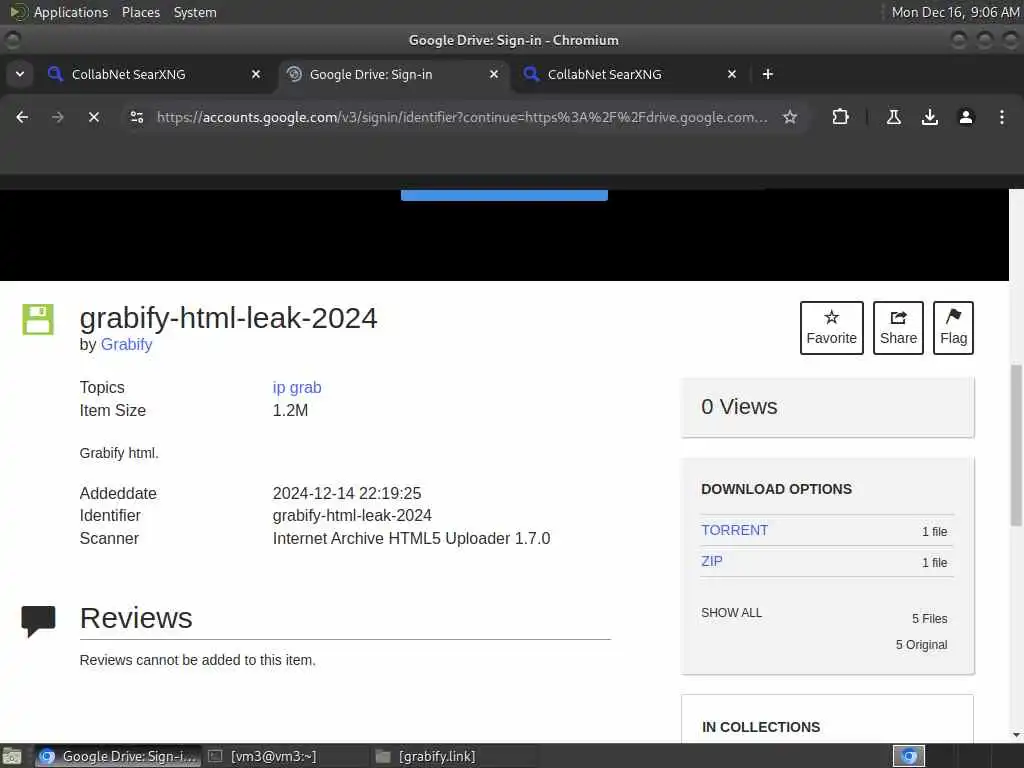
Task: Click the 0 Views counter box
Action: (x=827, y=407)
